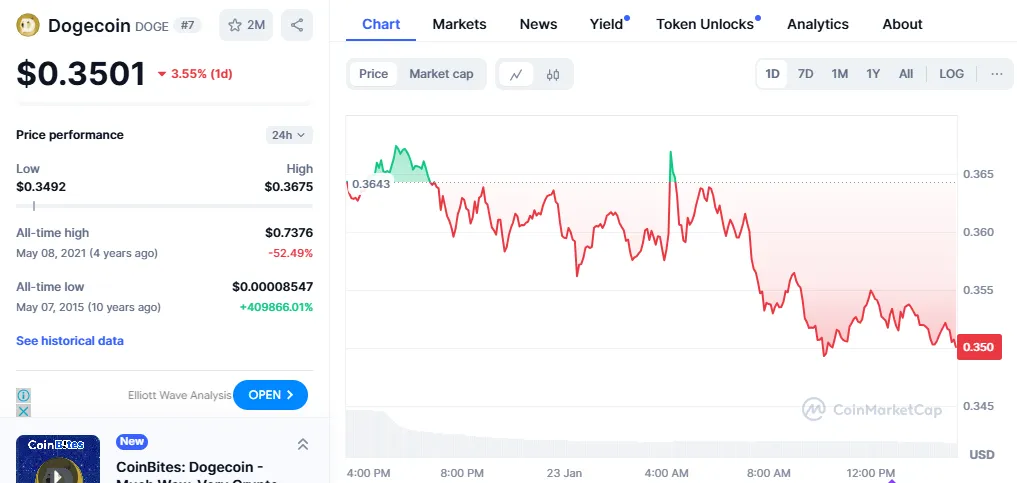Open chart more options ellipsis
The width and height of the screenshot is (1017, 483).
(996, 74)
